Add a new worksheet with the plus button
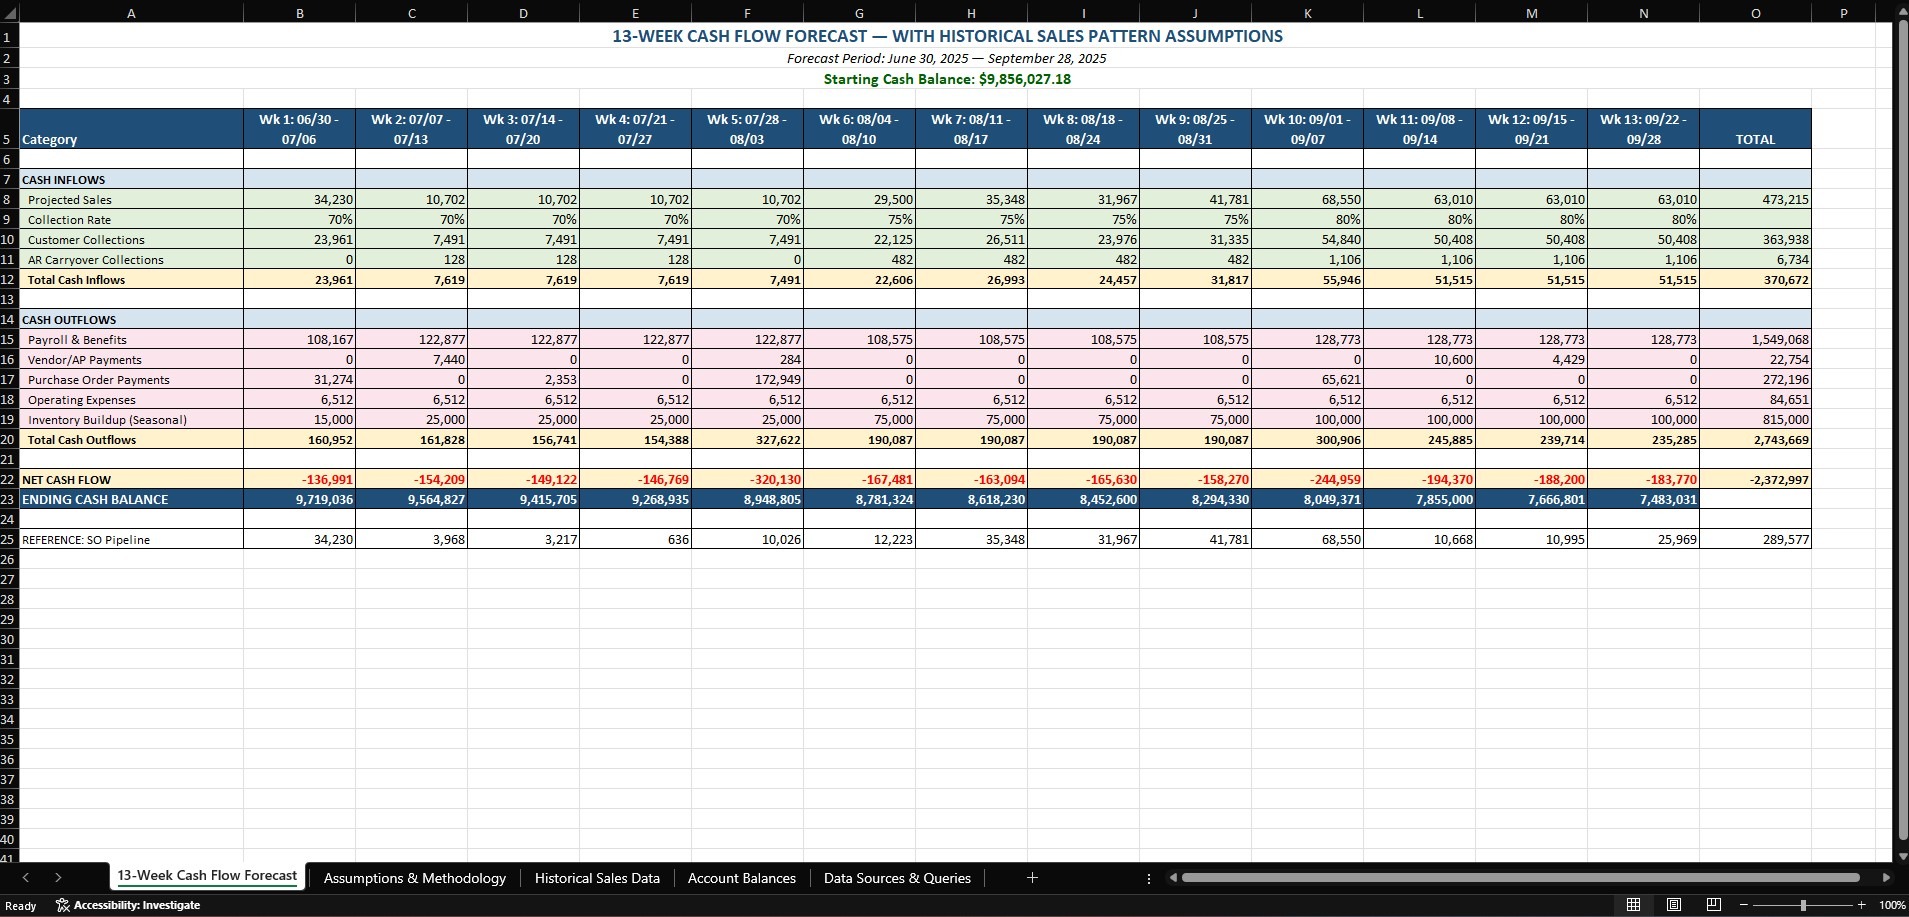Viewport: 1909px width, 917px height. 1032,878
